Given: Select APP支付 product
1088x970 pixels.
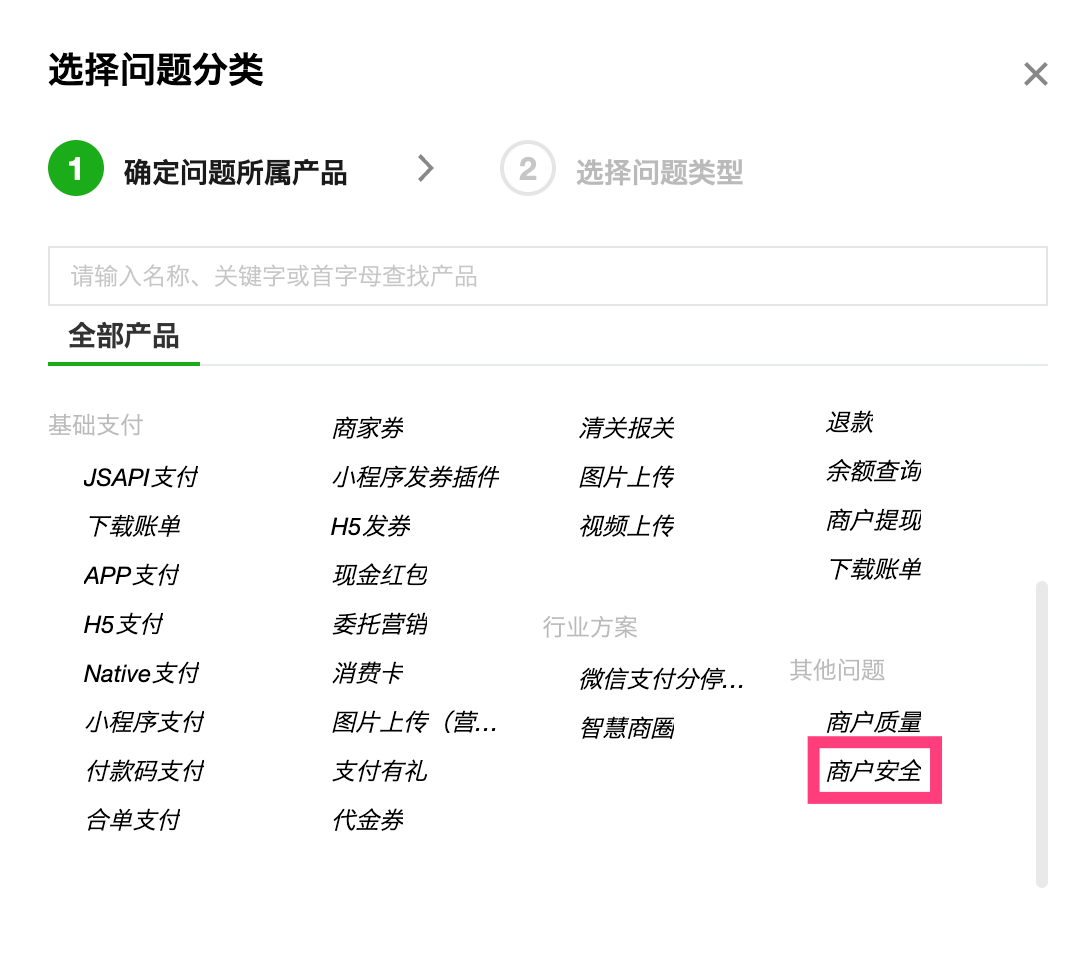Looking at the screenshot, I should click(131, 575).
